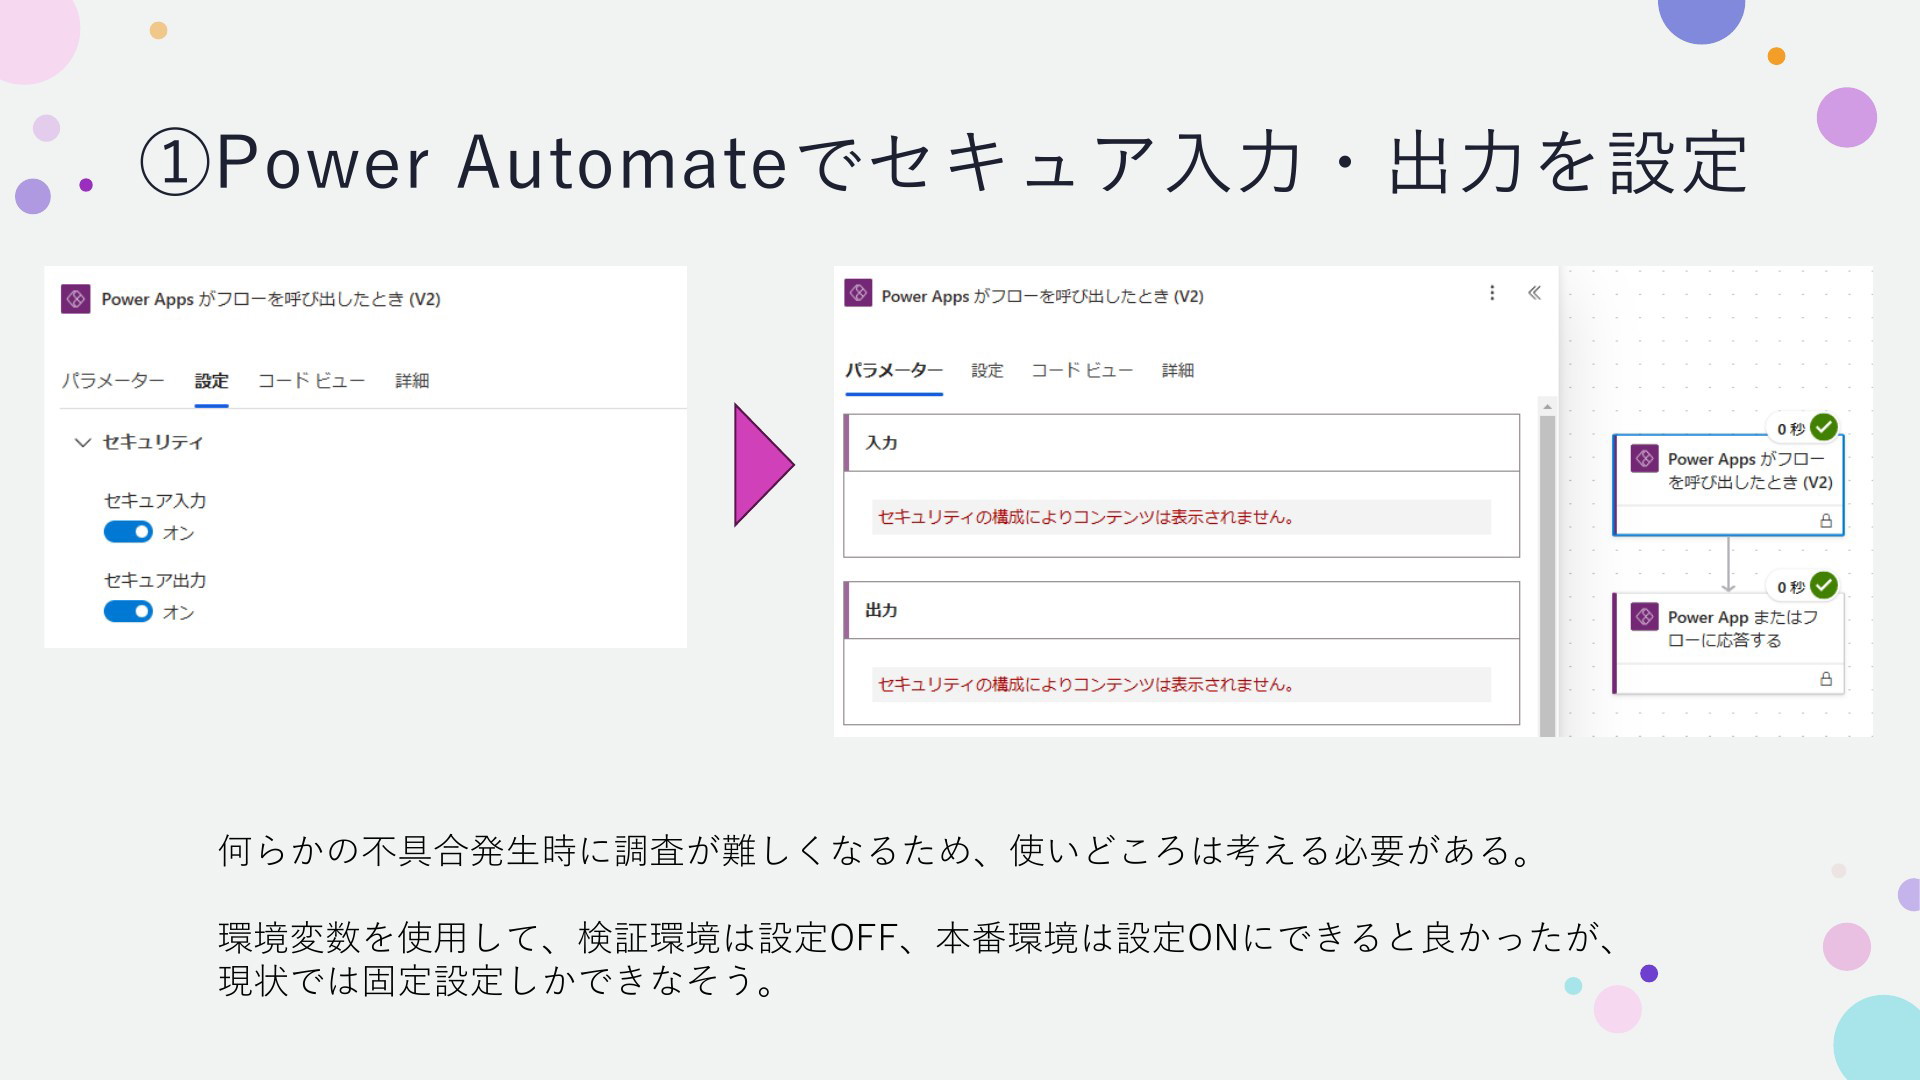Viewport: 1920px width, 1080px height.
Task: Click the 入力 section header
Action: point(1182,443)
